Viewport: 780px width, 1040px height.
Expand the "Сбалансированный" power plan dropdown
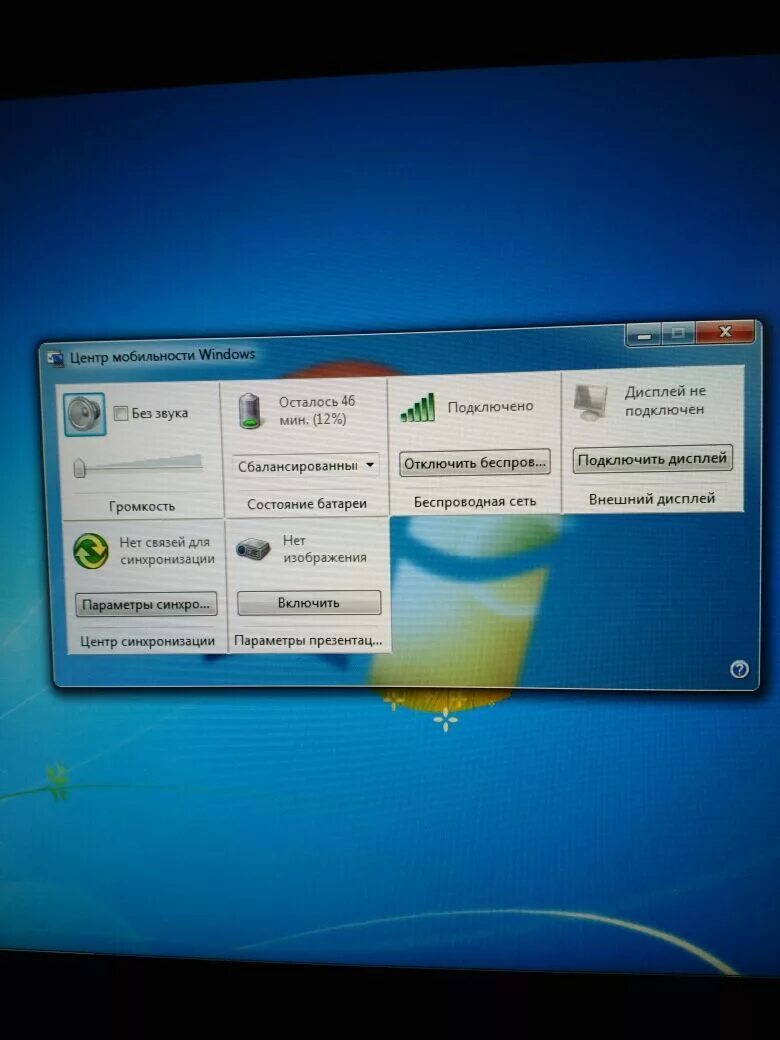(306, 466)
